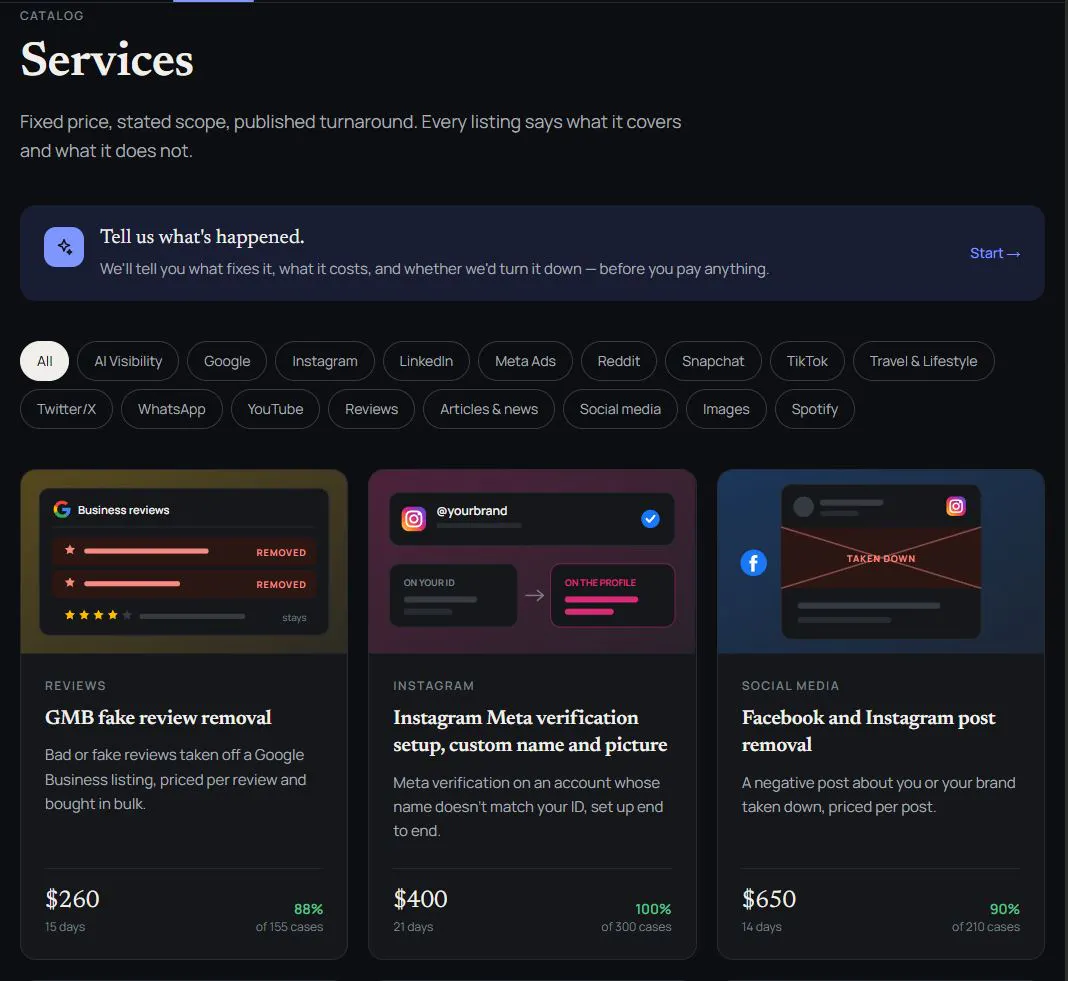This screenshot has width=1068, height=981.
Task: Click the 100% success rate
Action: point(653,909)
